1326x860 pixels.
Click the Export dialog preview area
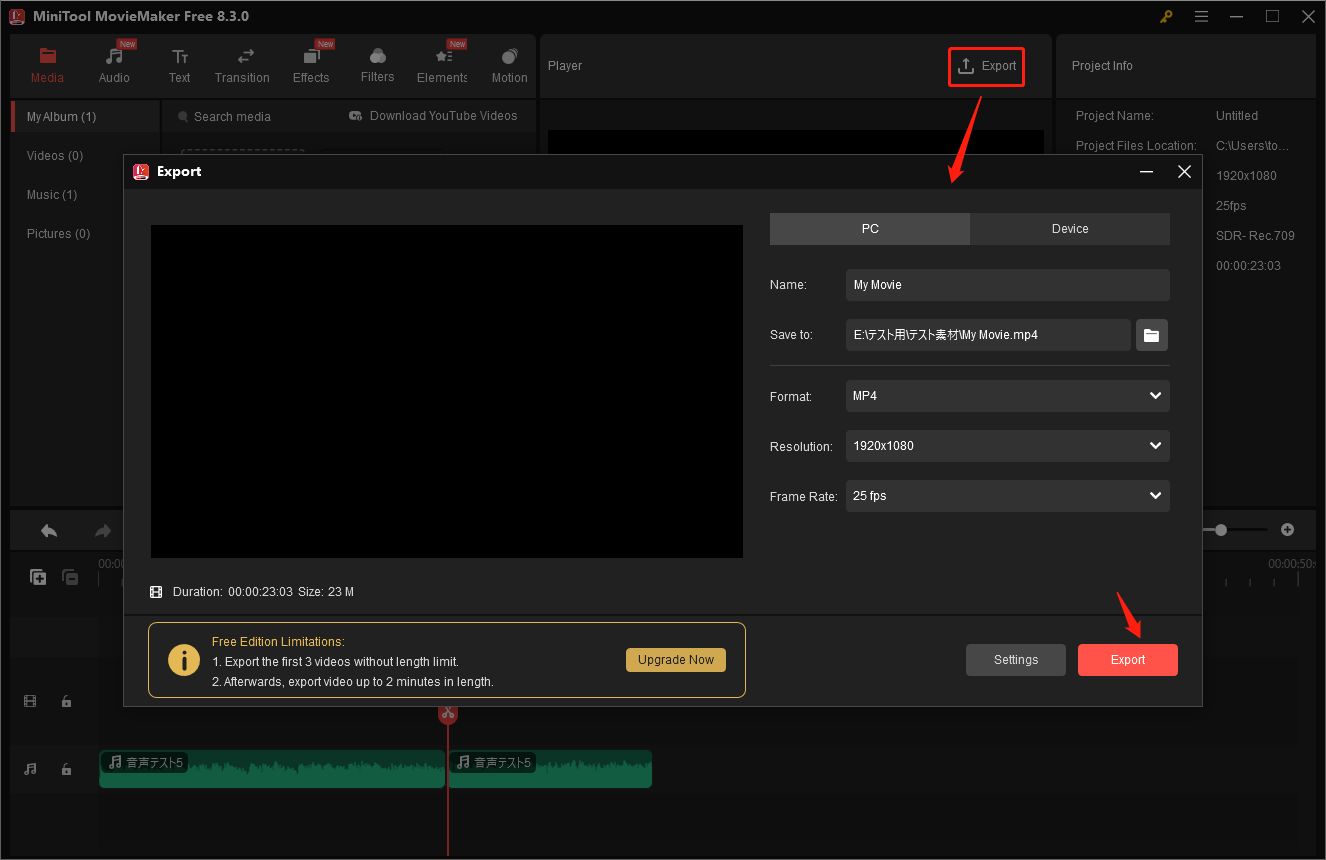click(447, 391)
